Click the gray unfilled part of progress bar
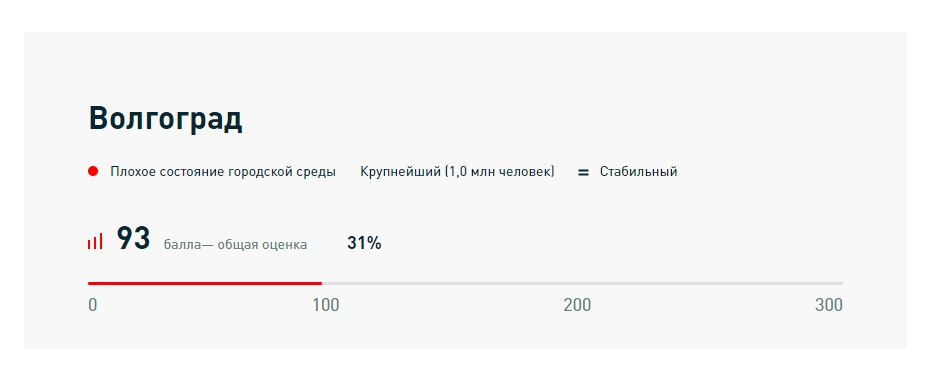 583,283
